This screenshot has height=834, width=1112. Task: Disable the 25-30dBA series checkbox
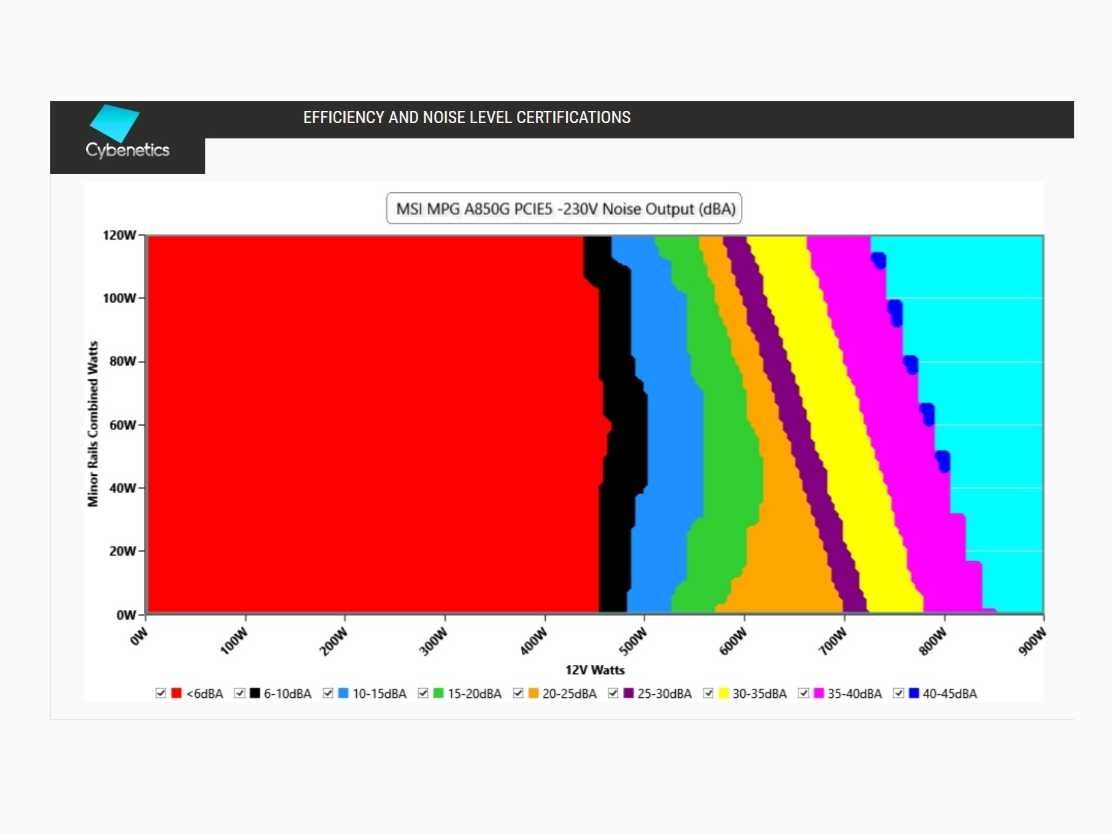click(613, 693)
